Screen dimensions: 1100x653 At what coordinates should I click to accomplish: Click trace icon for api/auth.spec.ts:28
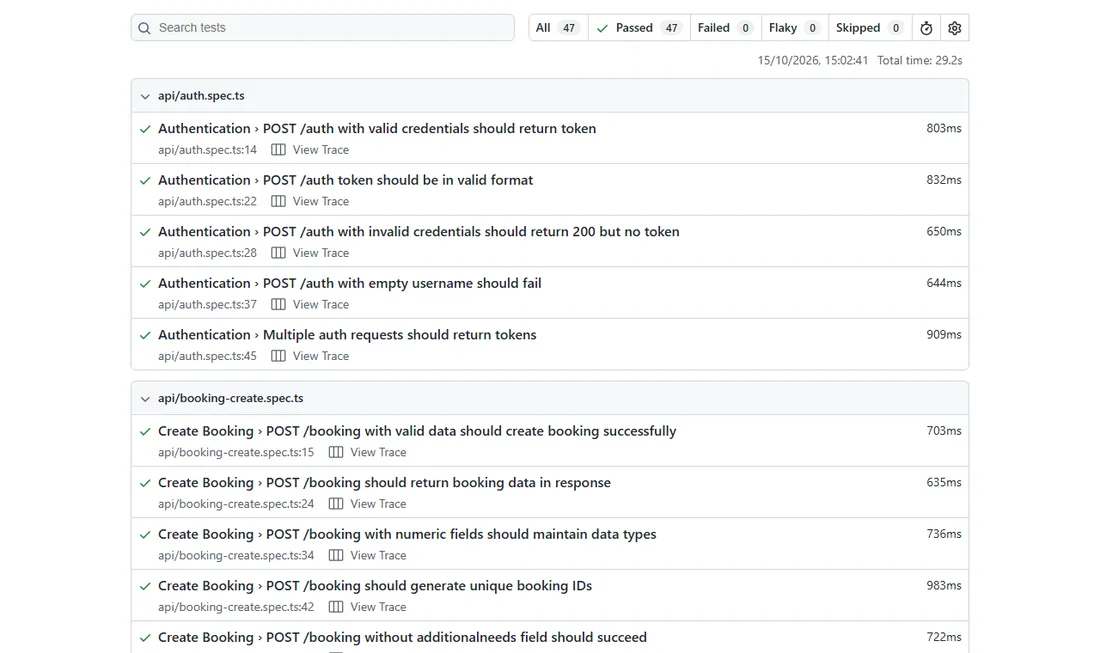pos(279,253)
